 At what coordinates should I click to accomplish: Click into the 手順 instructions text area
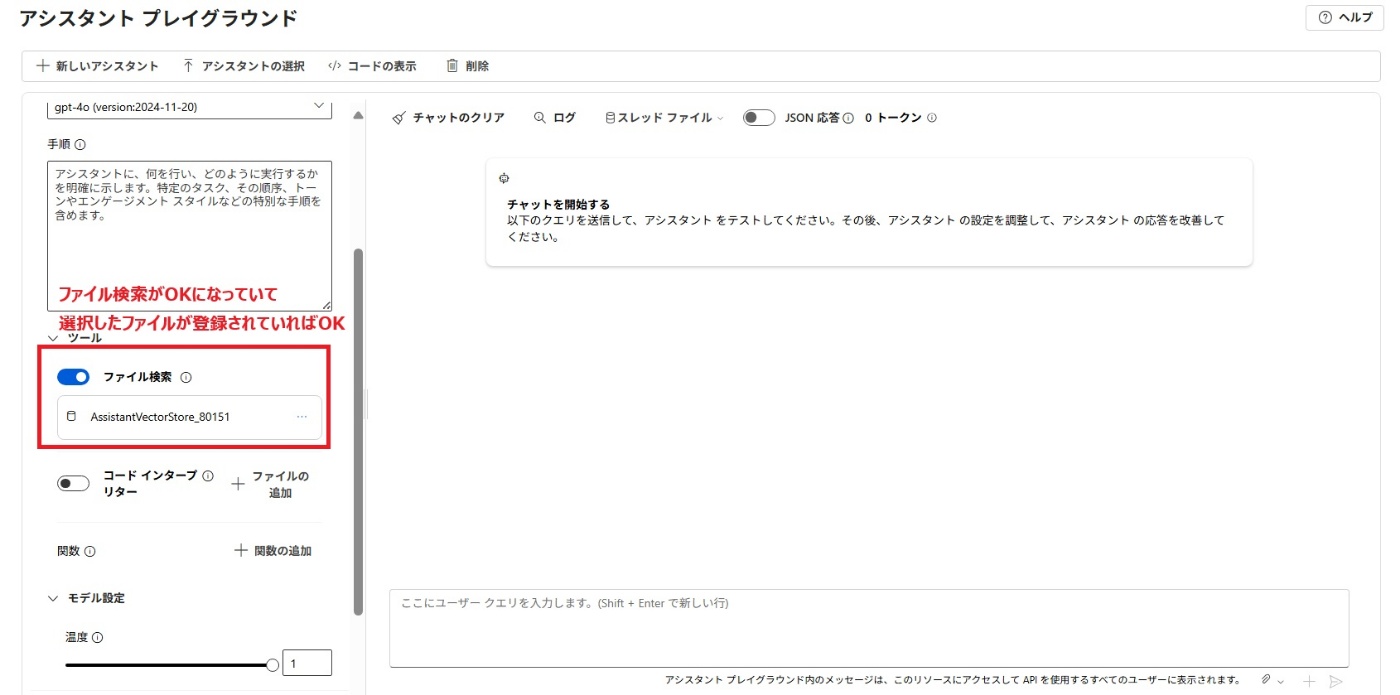pos(190,235)
